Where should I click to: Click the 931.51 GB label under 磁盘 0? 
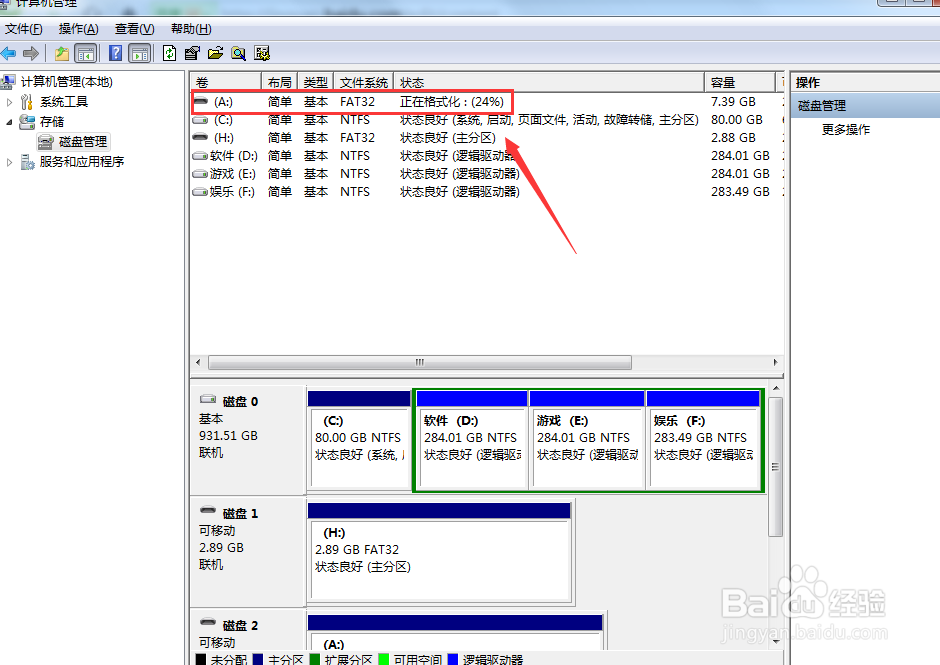pos(228,436)
